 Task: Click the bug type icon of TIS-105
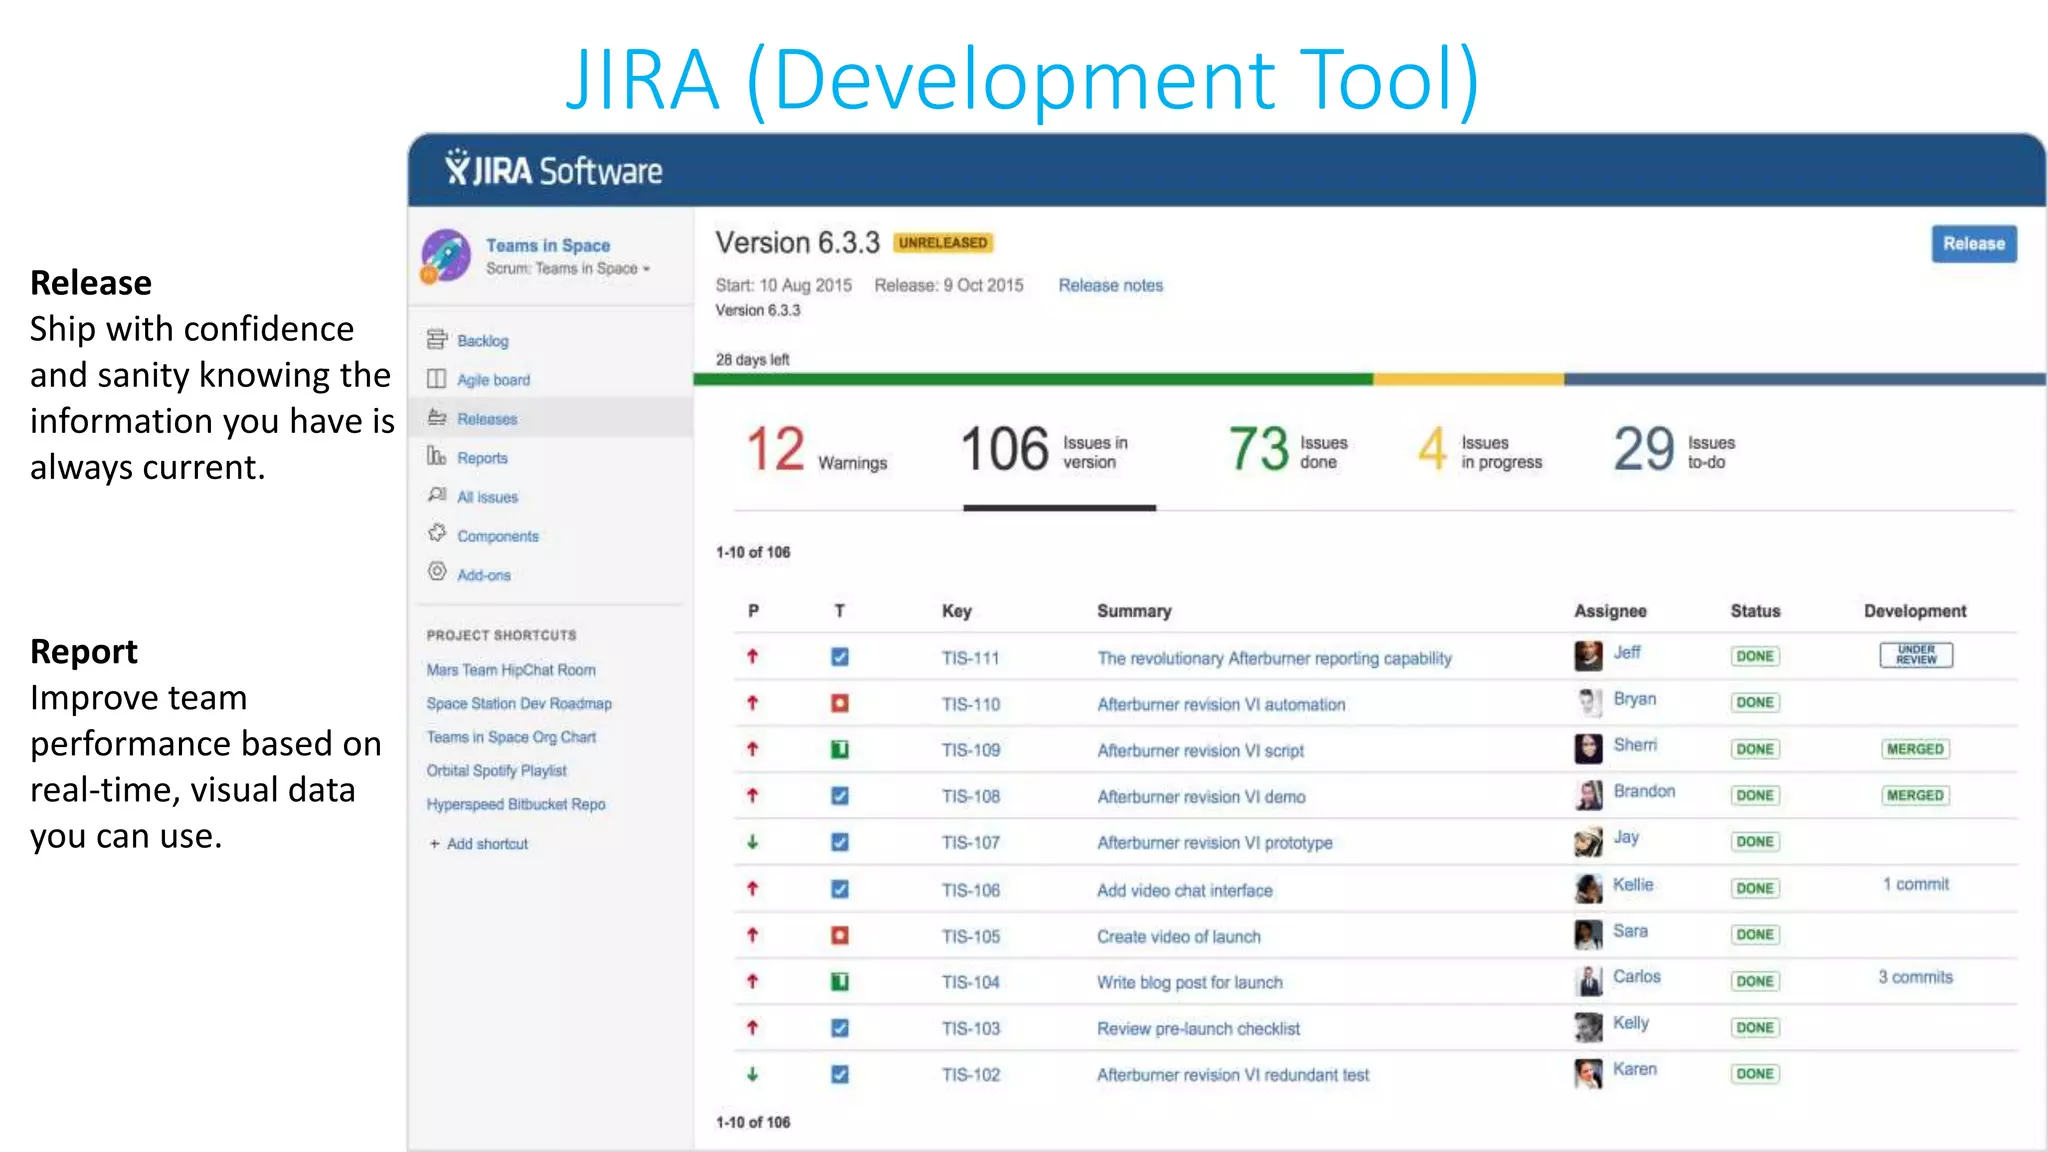(x=840, y=935)
